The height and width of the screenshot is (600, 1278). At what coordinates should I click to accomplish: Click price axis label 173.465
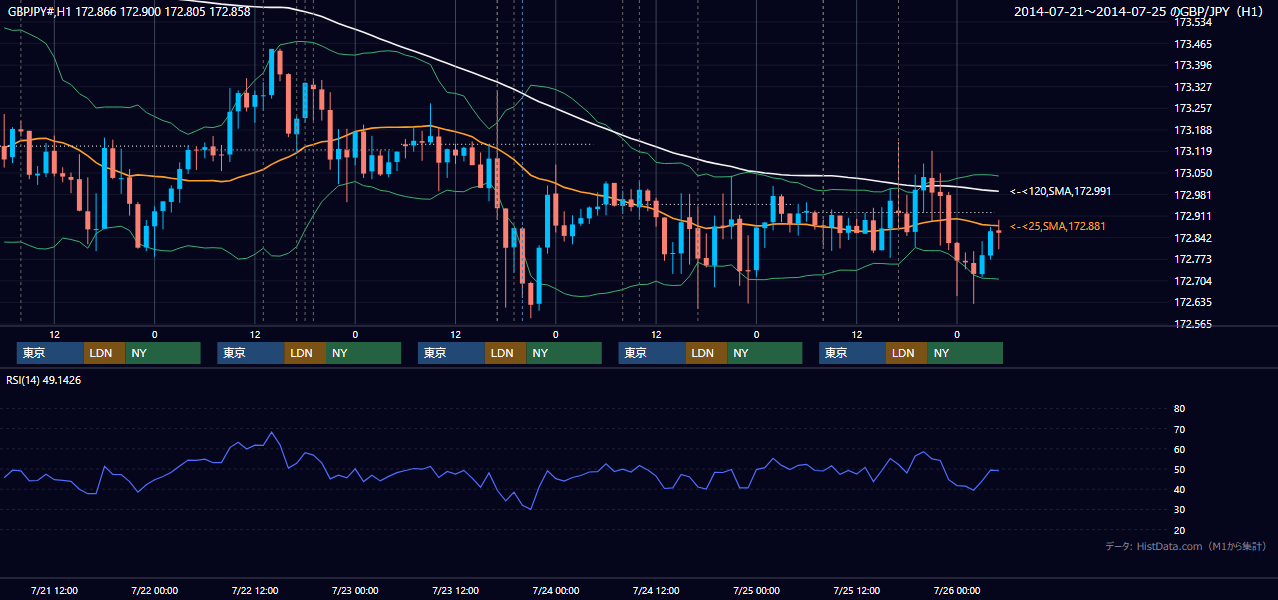1192,44
